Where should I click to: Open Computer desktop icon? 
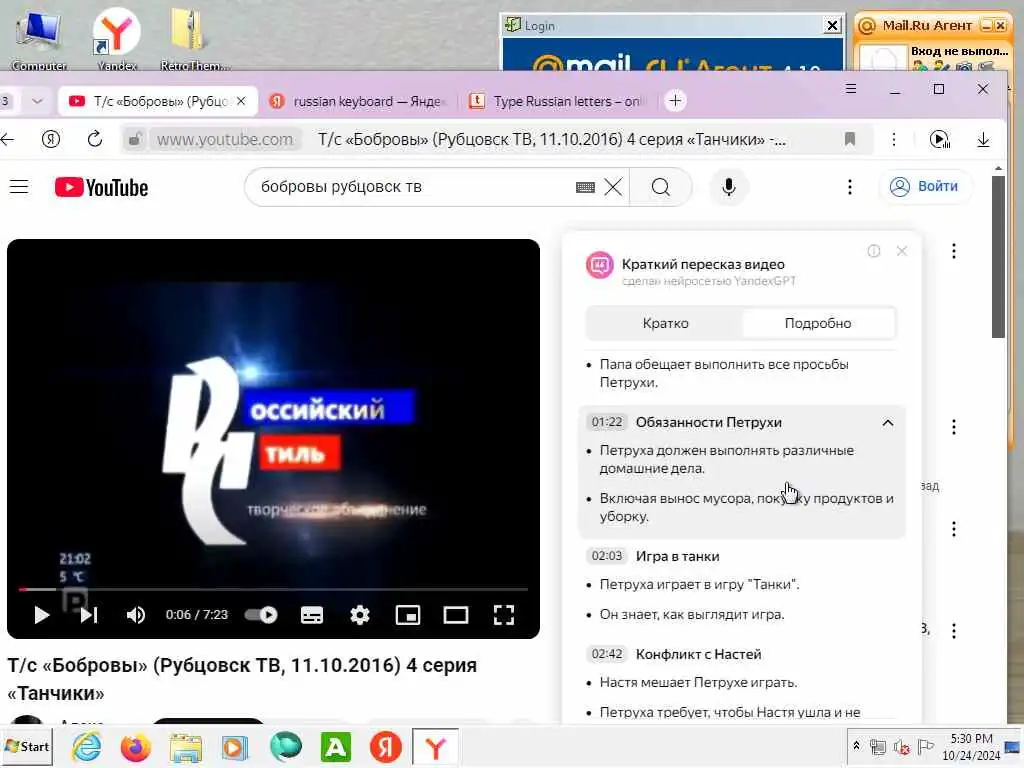point(39,38)
